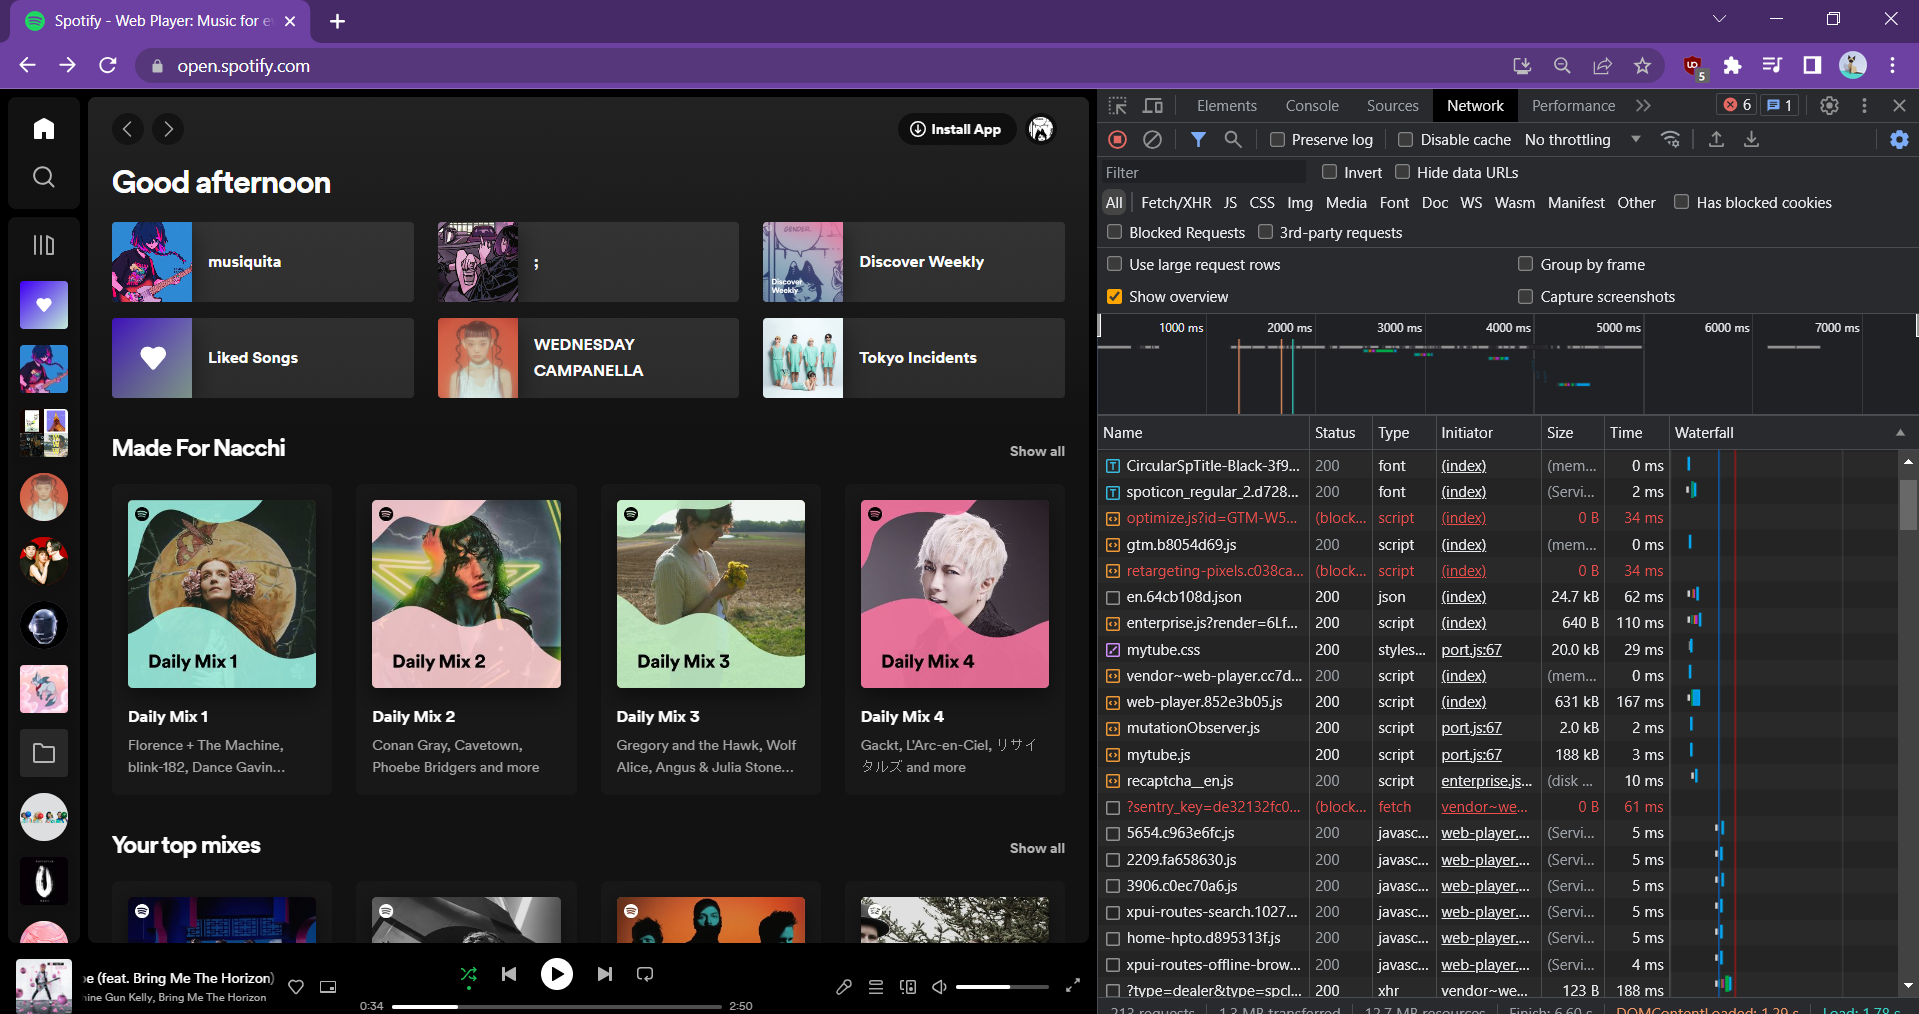
Task: Open the network request search panel
Action: [x=1232, y=139]
